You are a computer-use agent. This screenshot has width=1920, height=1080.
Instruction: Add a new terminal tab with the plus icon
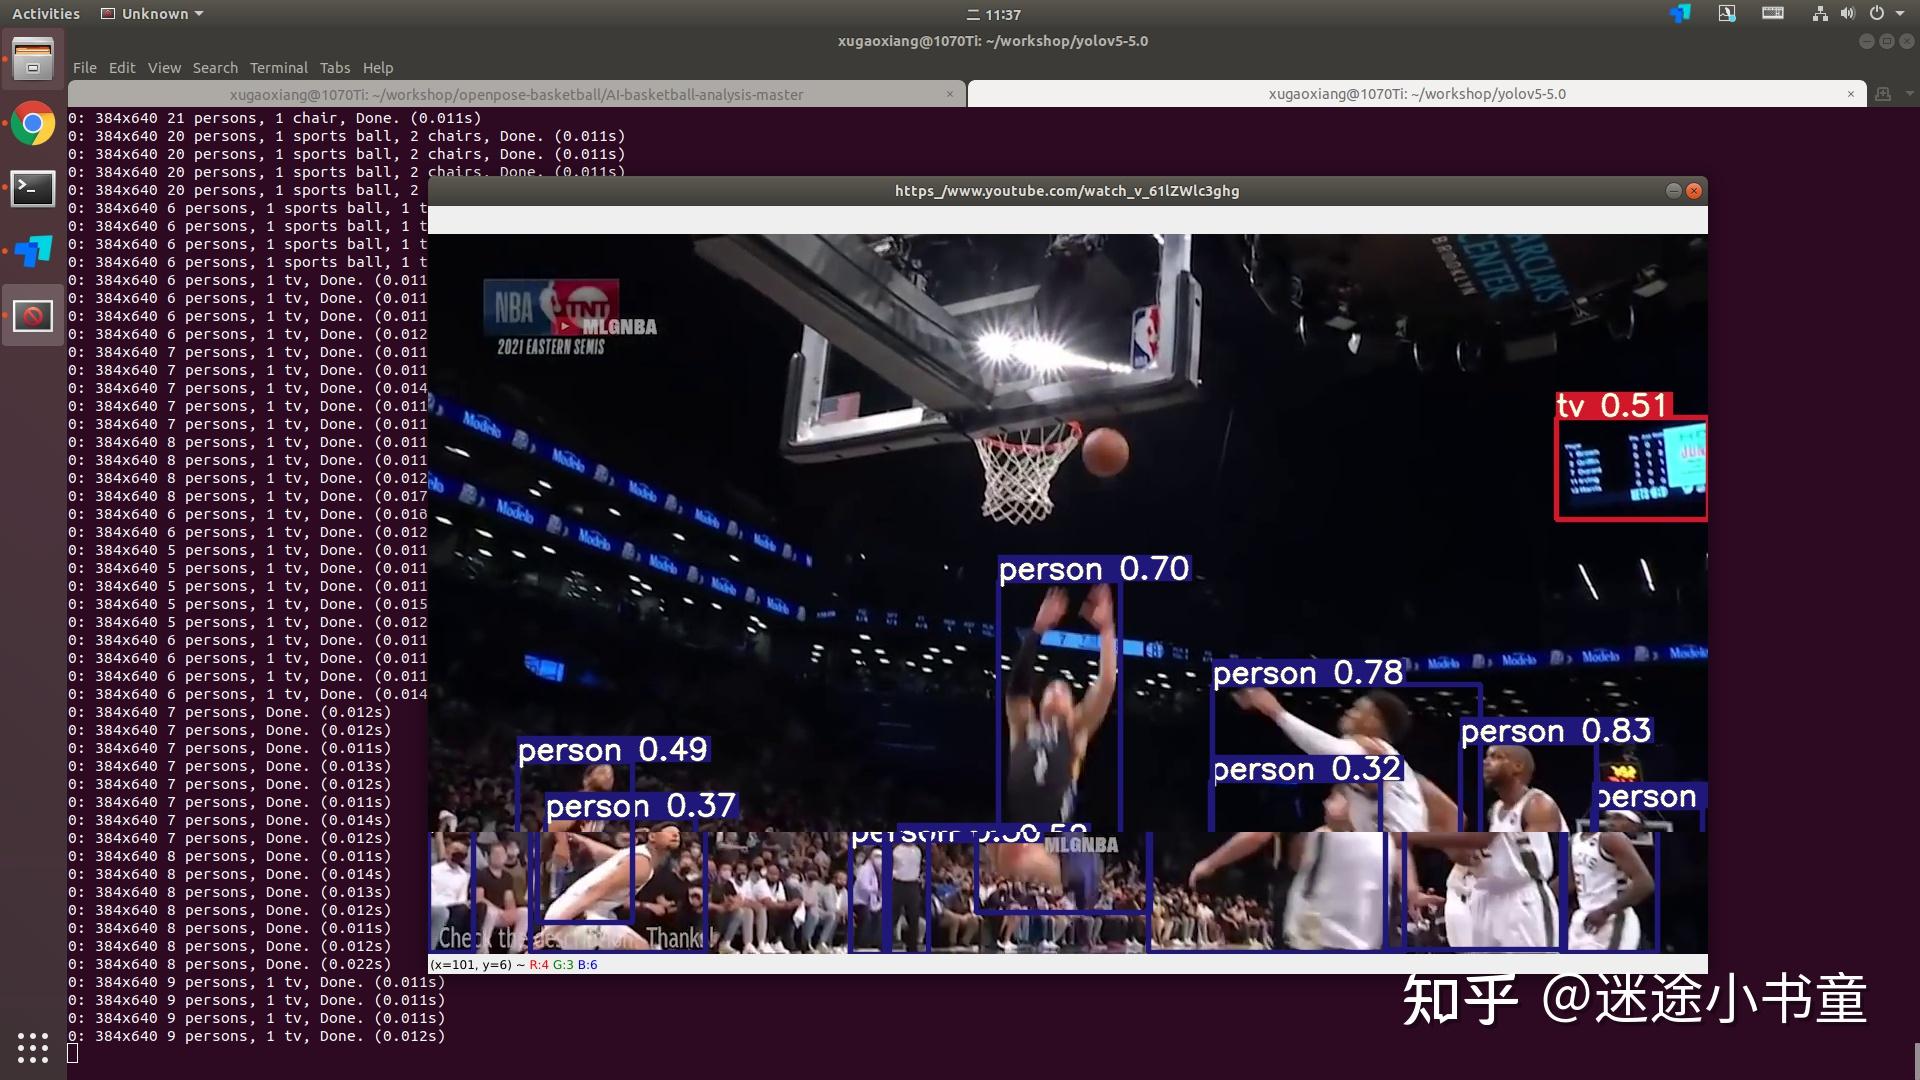[x=1883, y=94]
